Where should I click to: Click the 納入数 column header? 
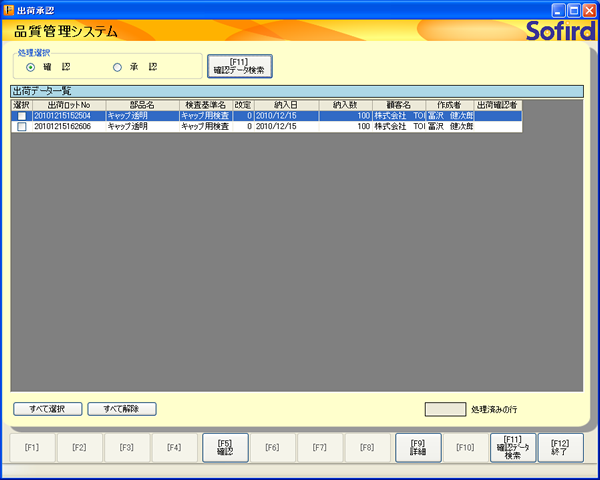point(345,104)
